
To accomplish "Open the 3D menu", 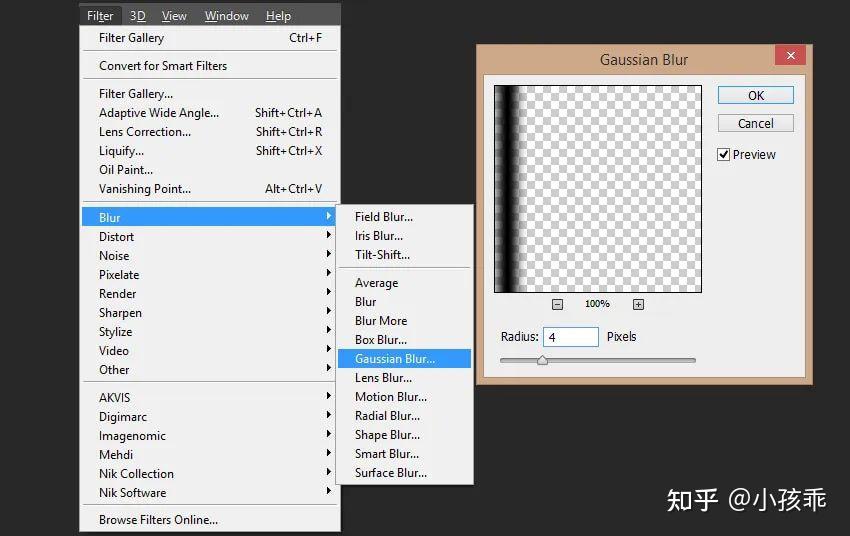I will [138, 16].
